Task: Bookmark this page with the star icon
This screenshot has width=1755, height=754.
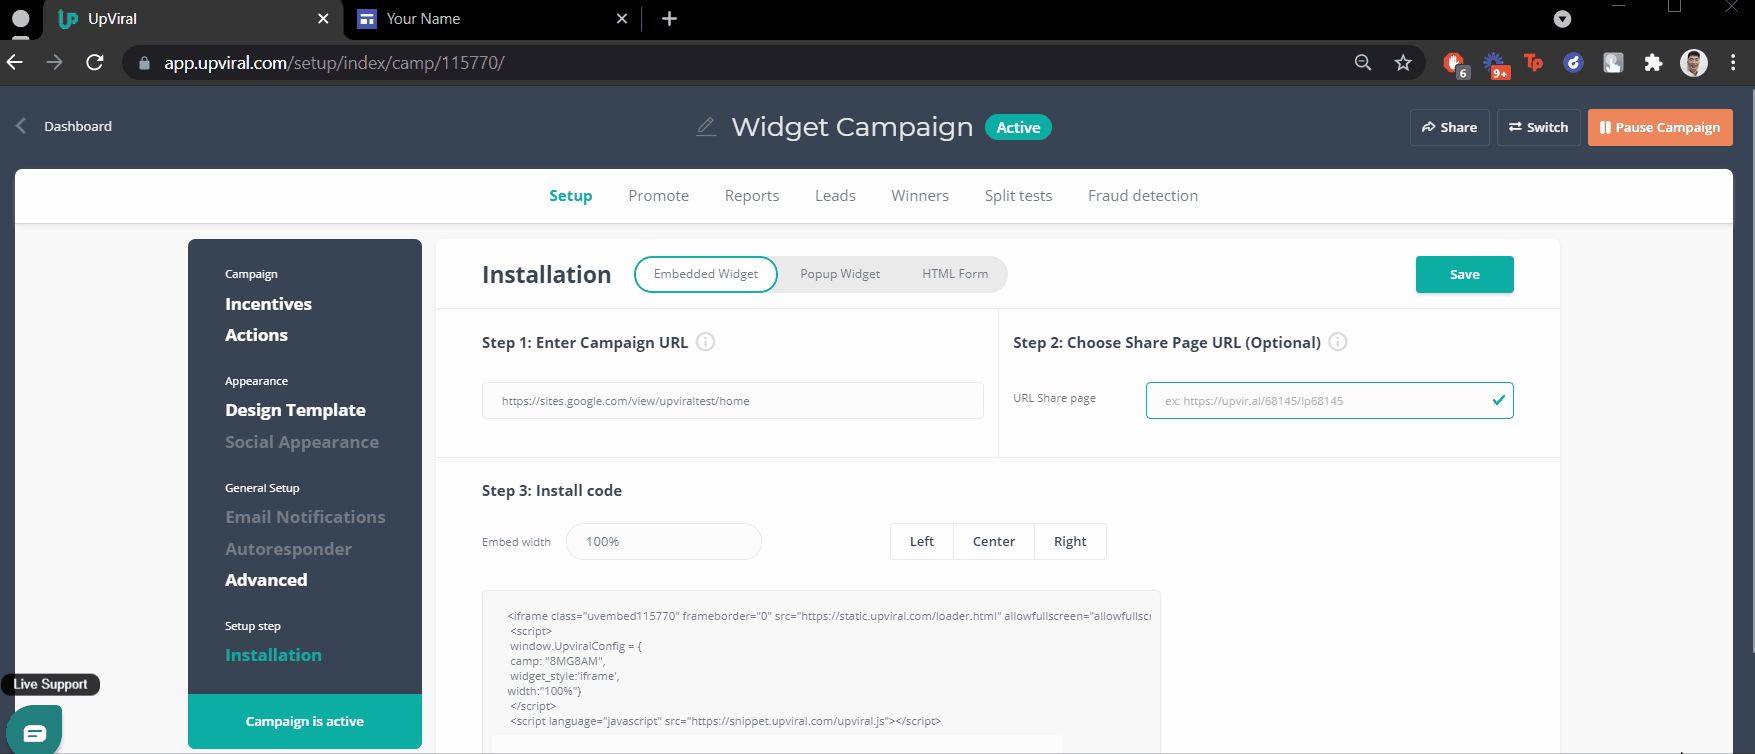Action: click(x=1403, y=63)
